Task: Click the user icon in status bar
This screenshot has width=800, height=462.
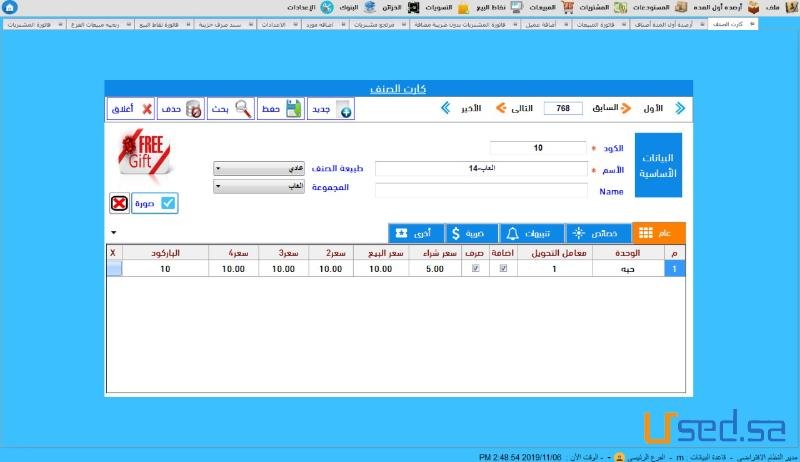Action: tap(619, 457)
